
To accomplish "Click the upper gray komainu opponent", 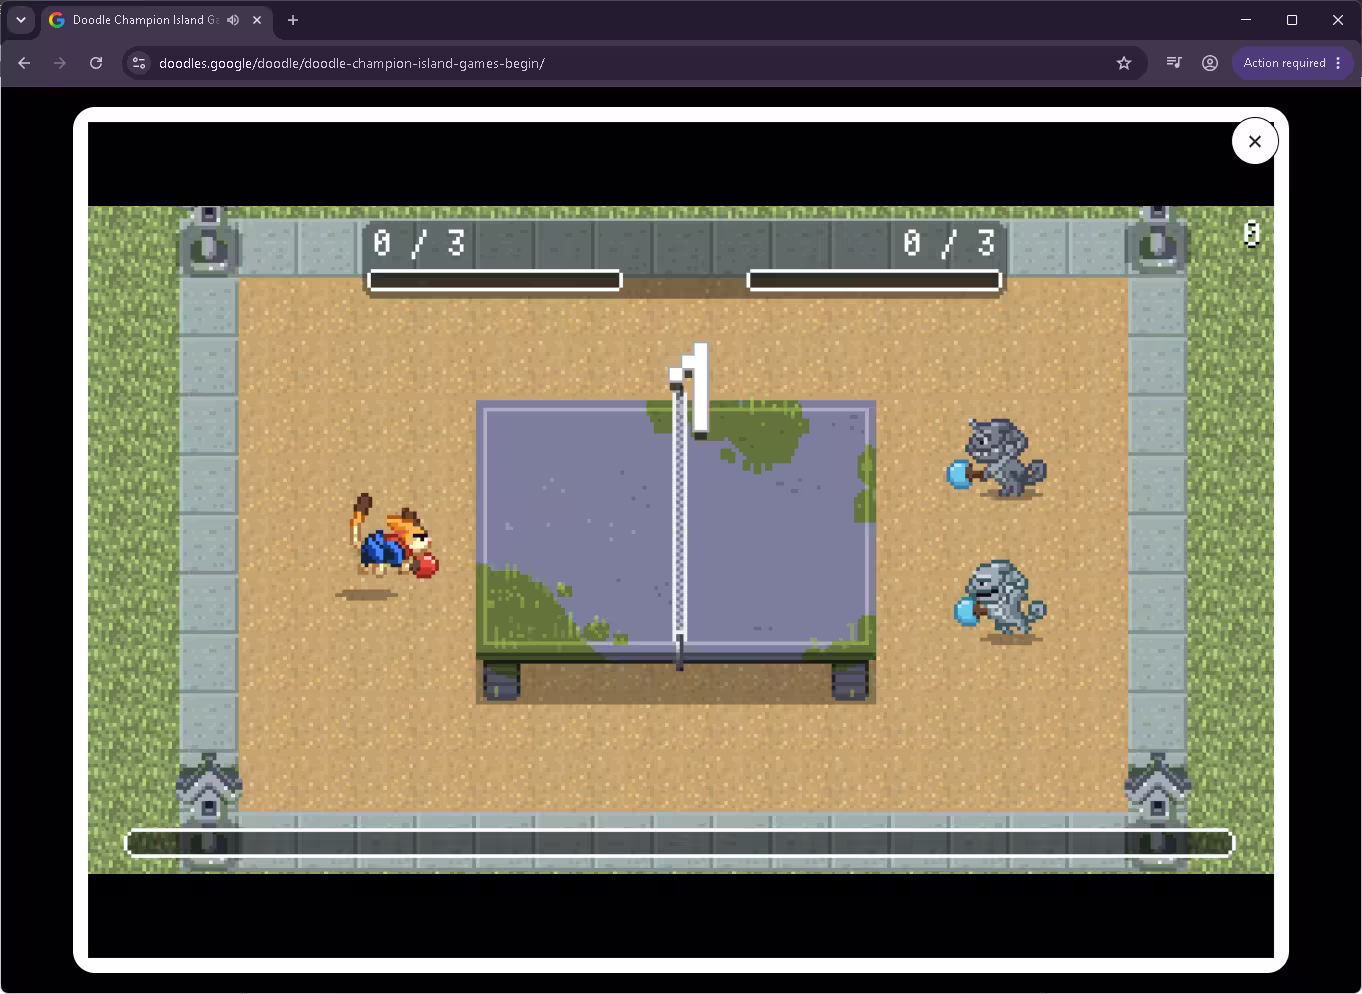I will click(x=997, y=459).
